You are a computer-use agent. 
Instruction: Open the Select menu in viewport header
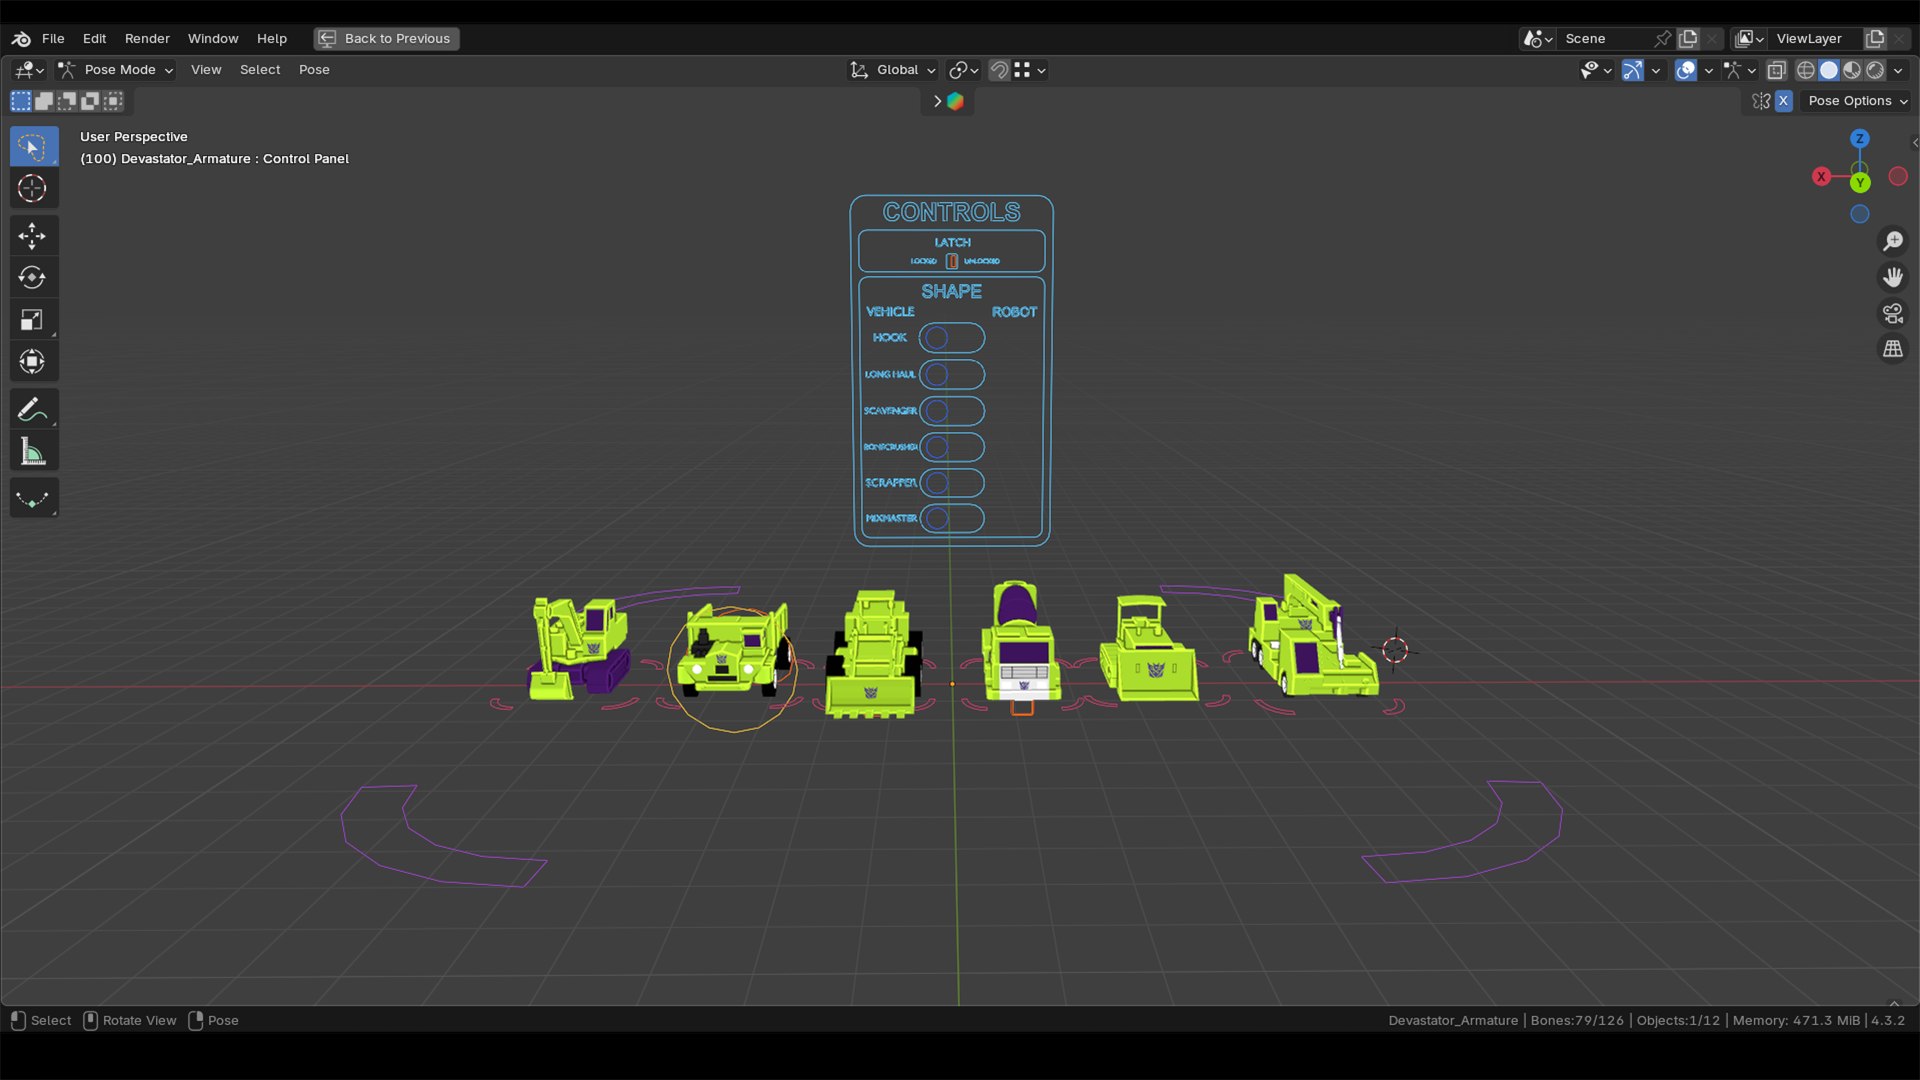tap(260, 70)
